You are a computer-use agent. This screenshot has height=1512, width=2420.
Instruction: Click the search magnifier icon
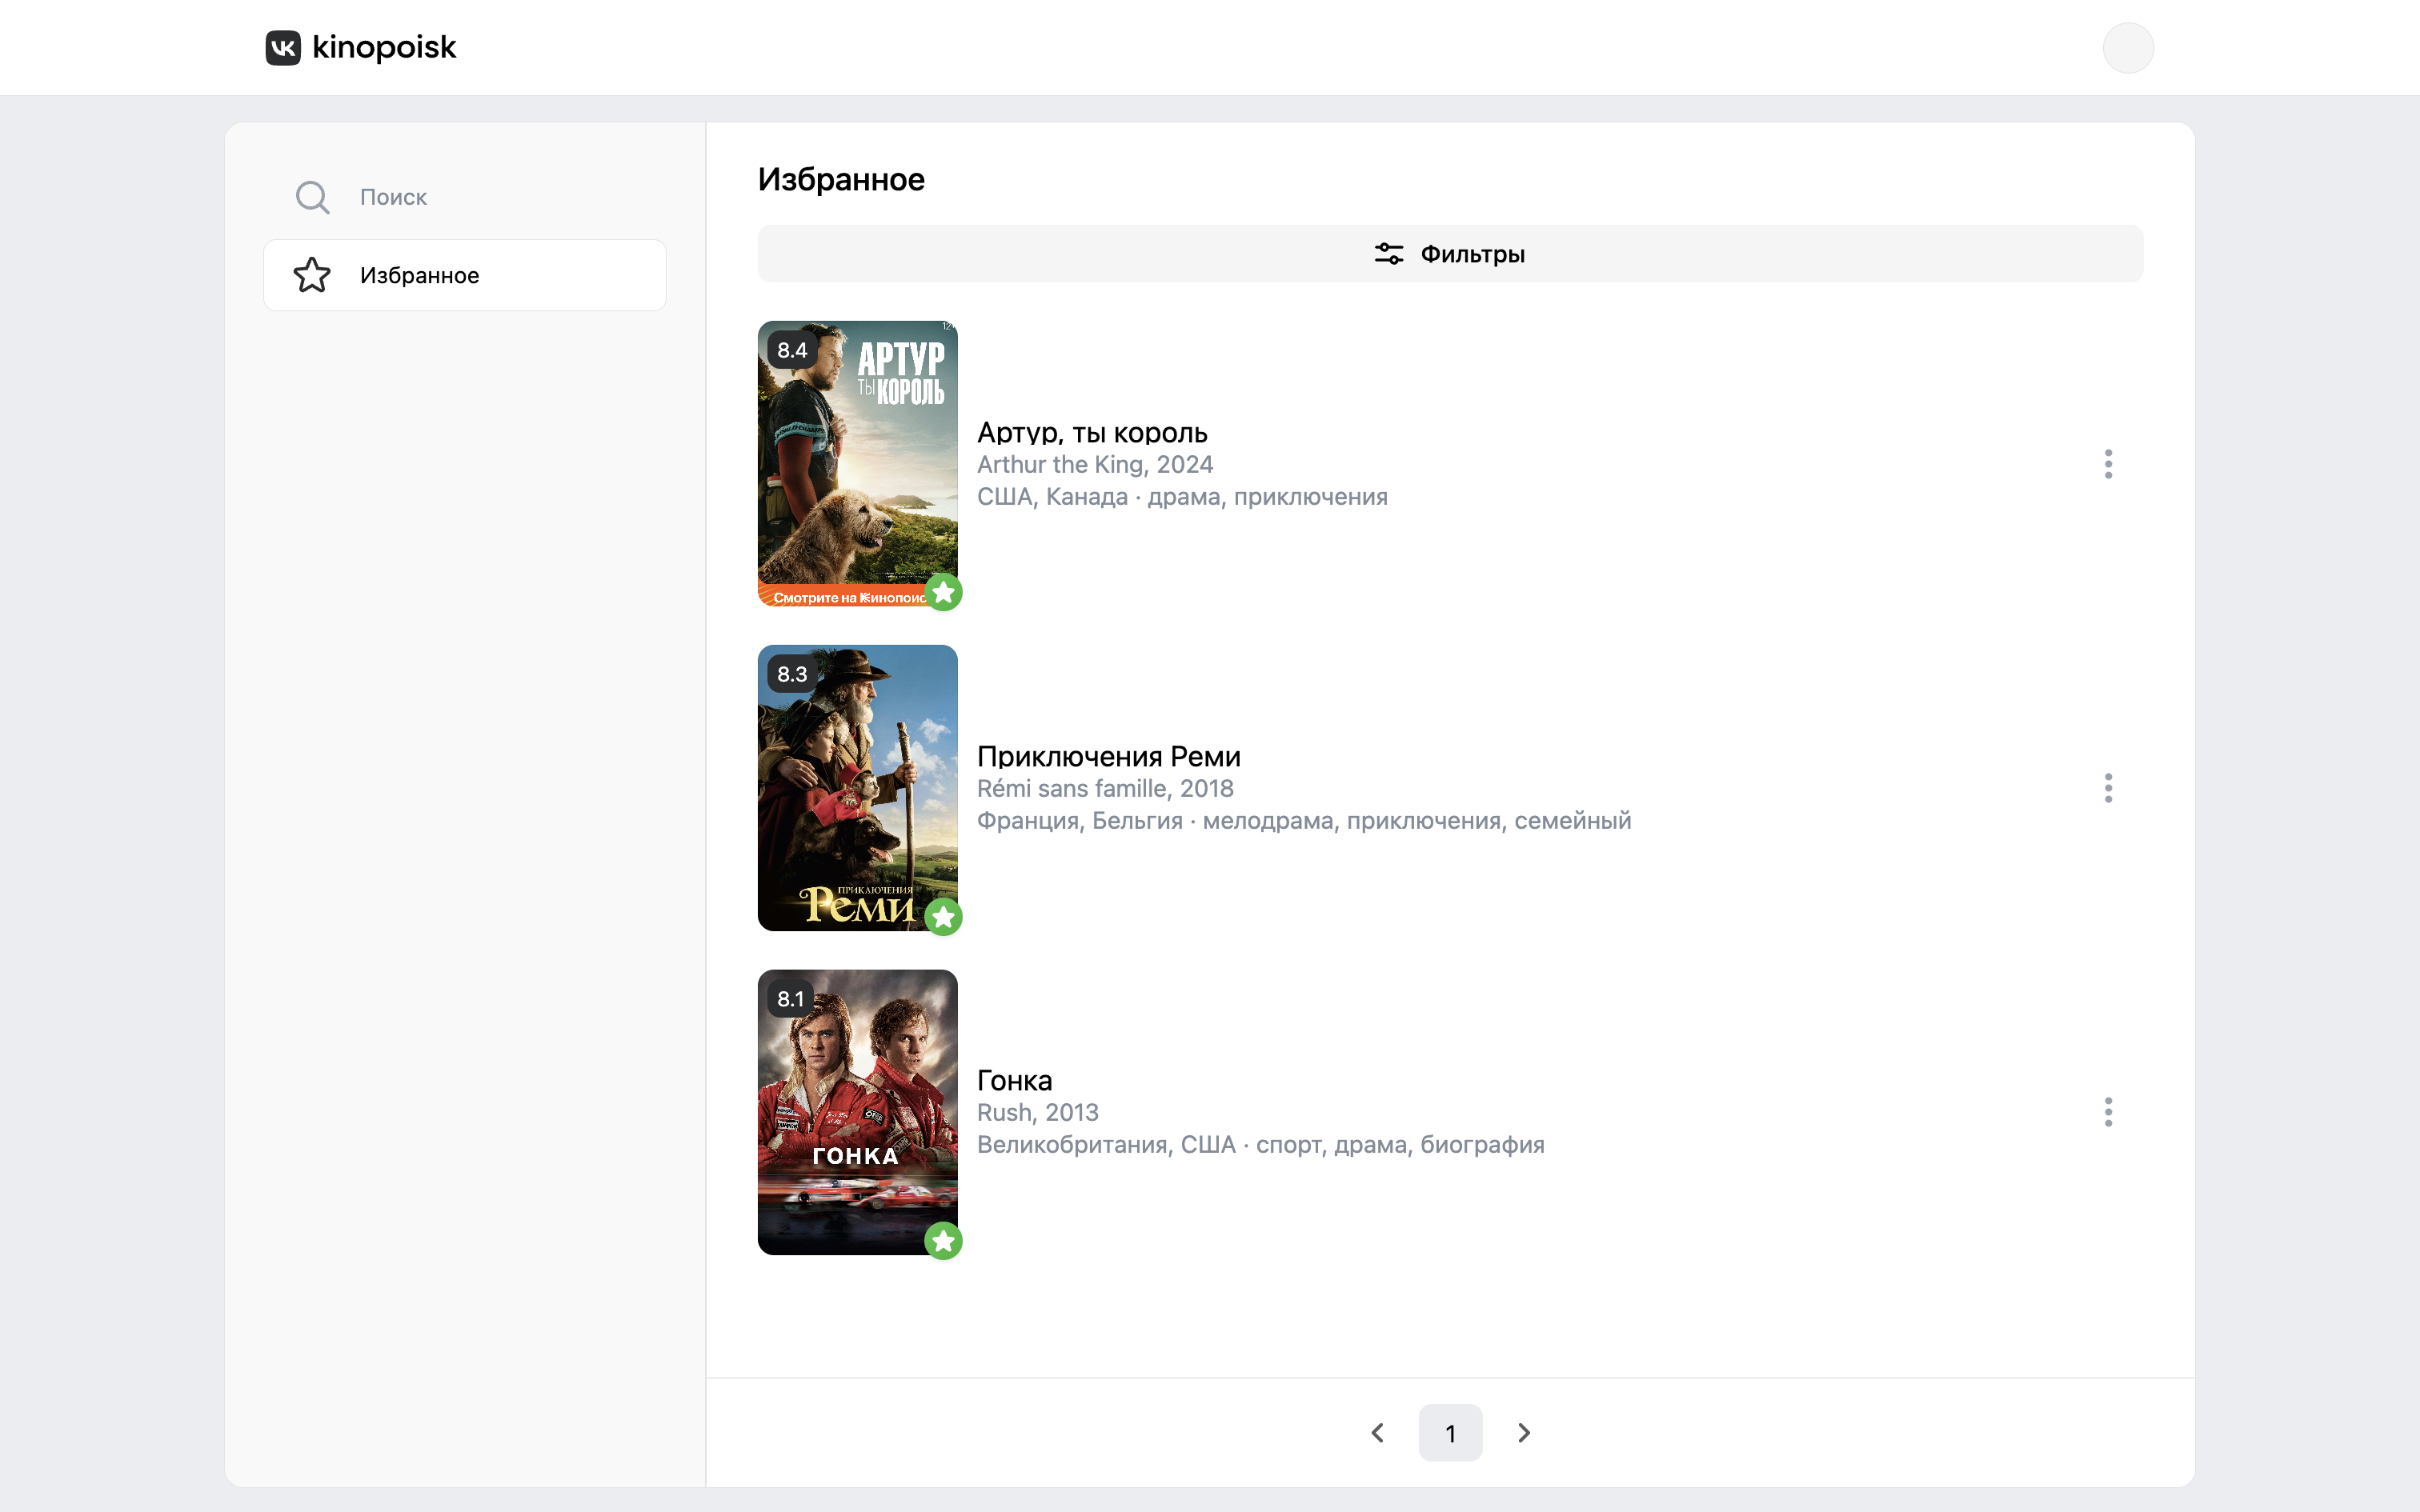(x=312, y=197)
